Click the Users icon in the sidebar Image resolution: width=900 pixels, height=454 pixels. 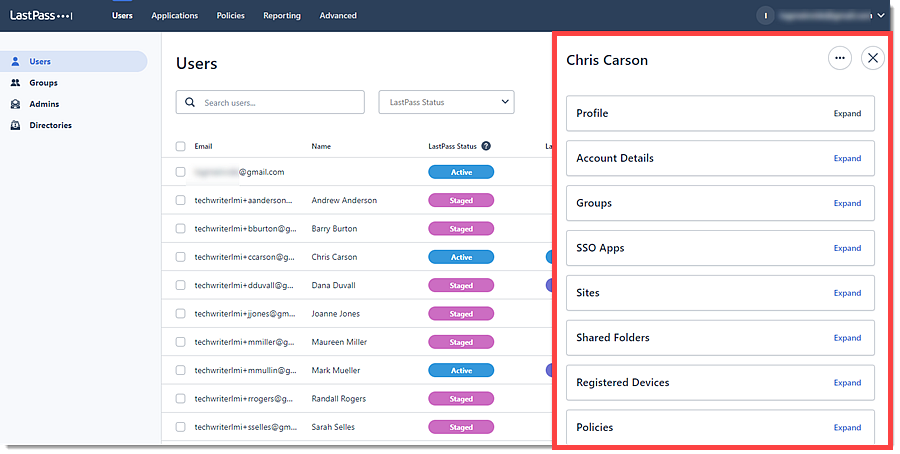(16, 62)
